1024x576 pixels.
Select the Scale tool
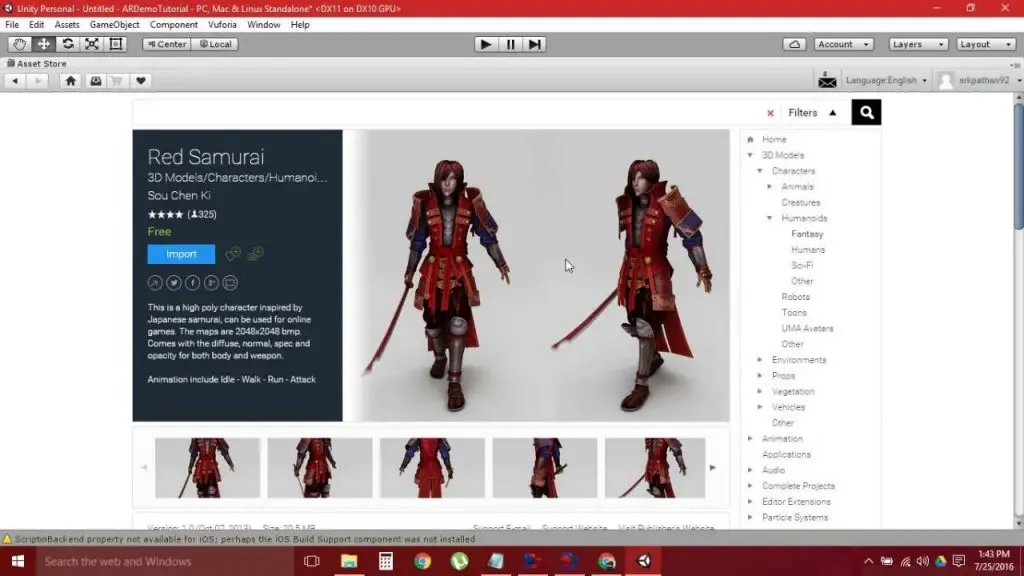92,44
